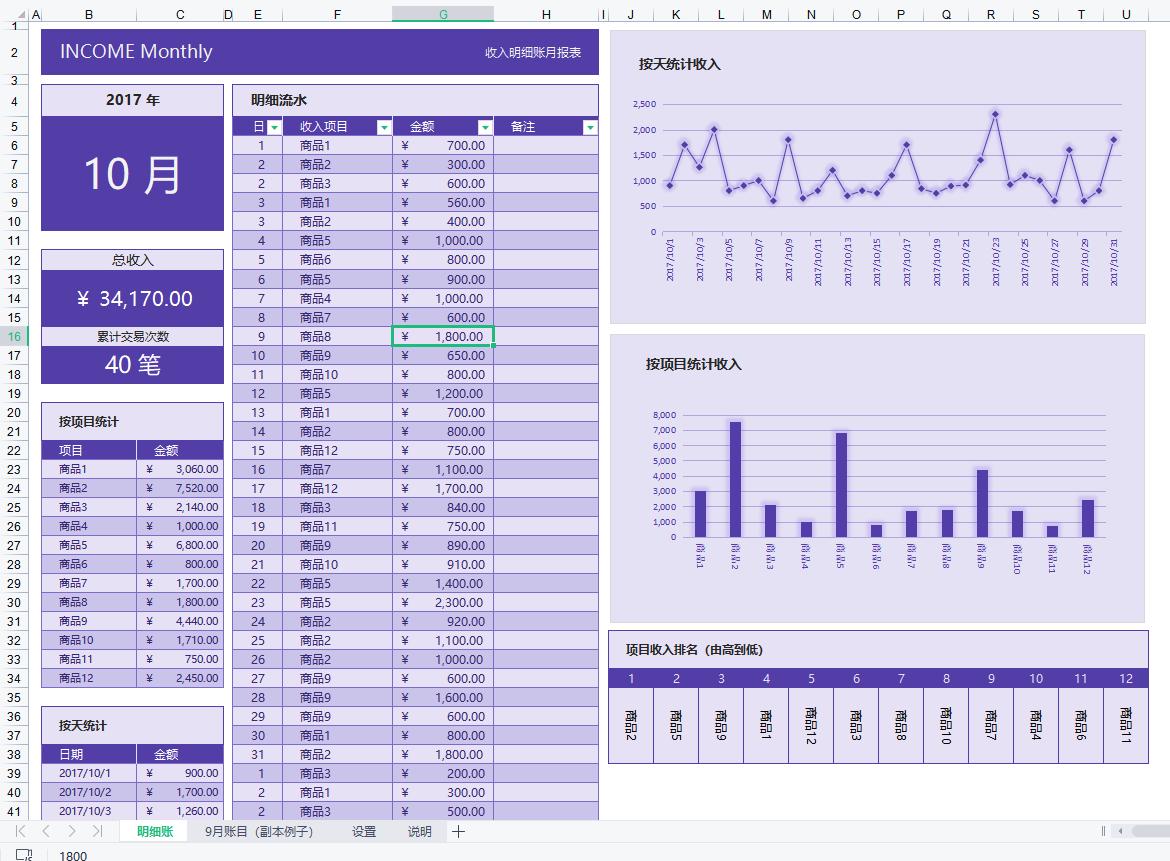This screenshot has width=1170, height=861.
Task: Click the next sheet arrow
Action: click(x=72, y=831)
